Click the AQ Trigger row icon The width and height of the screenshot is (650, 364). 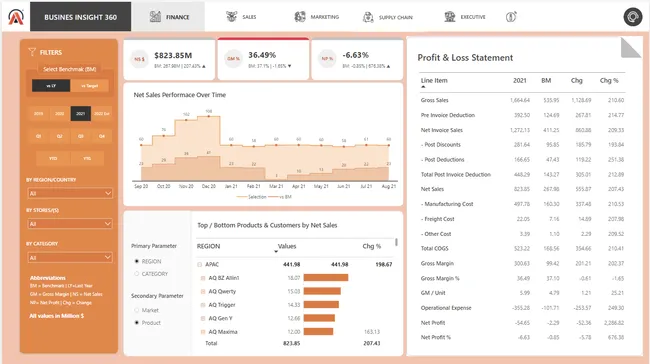tap(203, 305)
